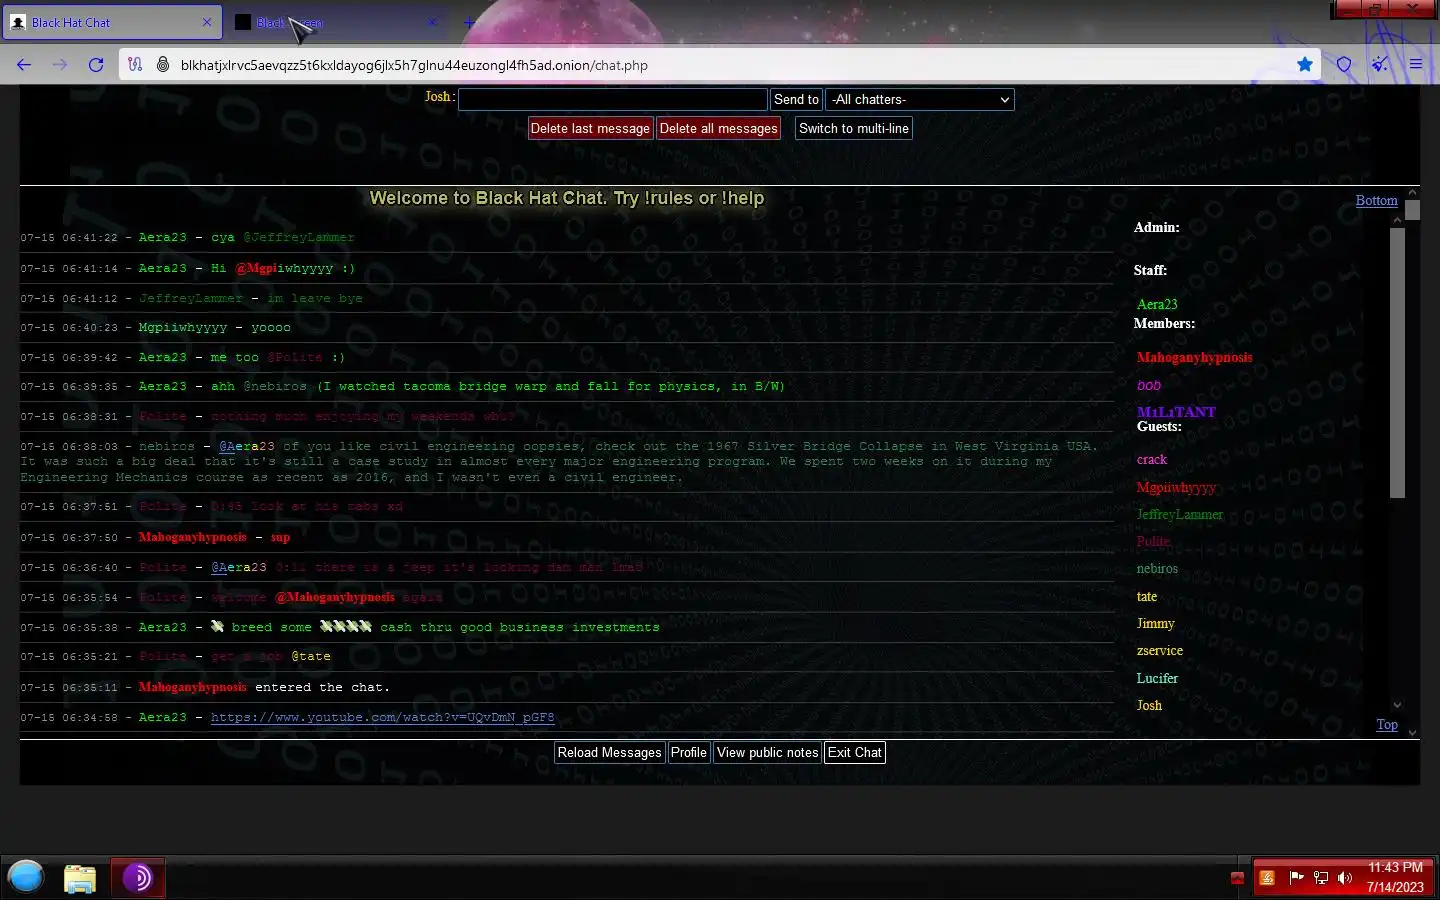Click user list scrollbar down arrow
The height and width of the screenshot is (900, 1440).
[1397, 705]
